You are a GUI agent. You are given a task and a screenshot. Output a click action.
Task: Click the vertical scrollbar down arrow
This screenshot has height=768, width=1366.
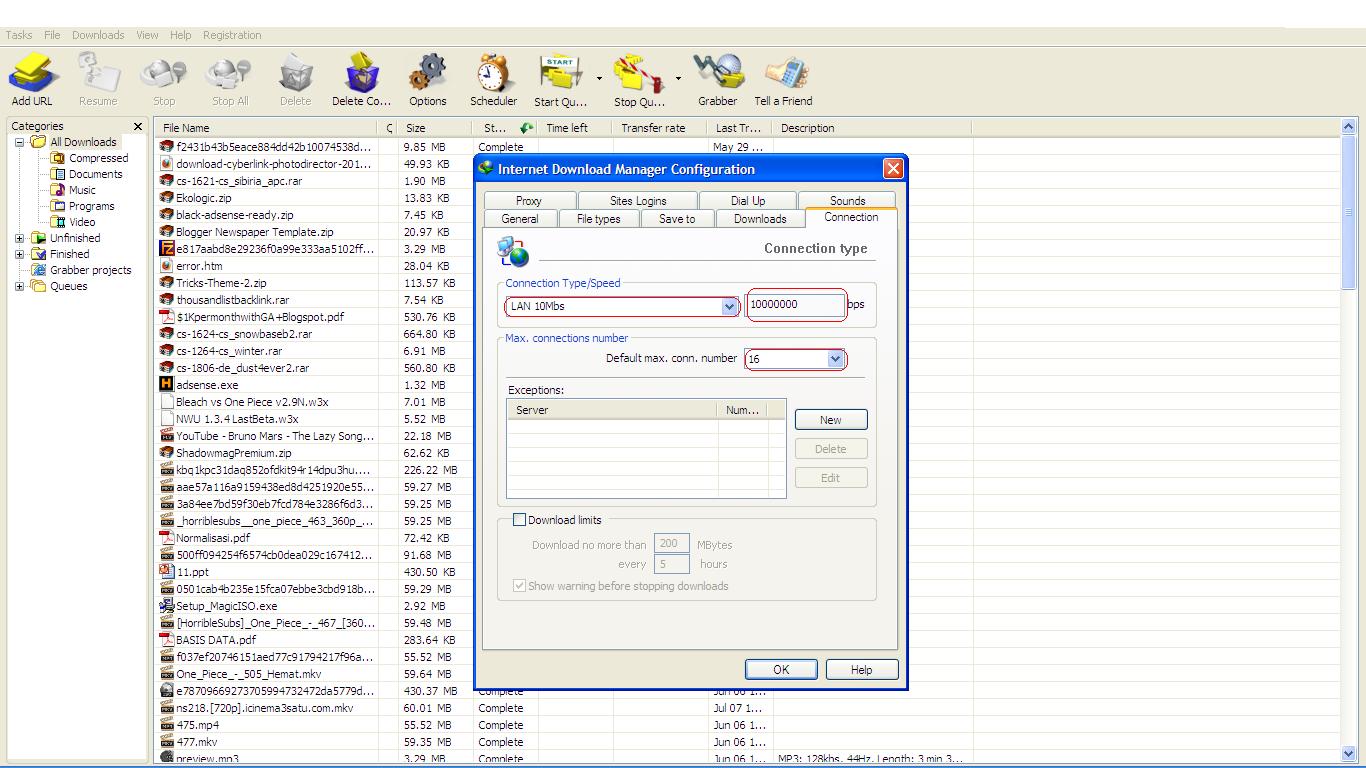click(x=1350, y=753)
